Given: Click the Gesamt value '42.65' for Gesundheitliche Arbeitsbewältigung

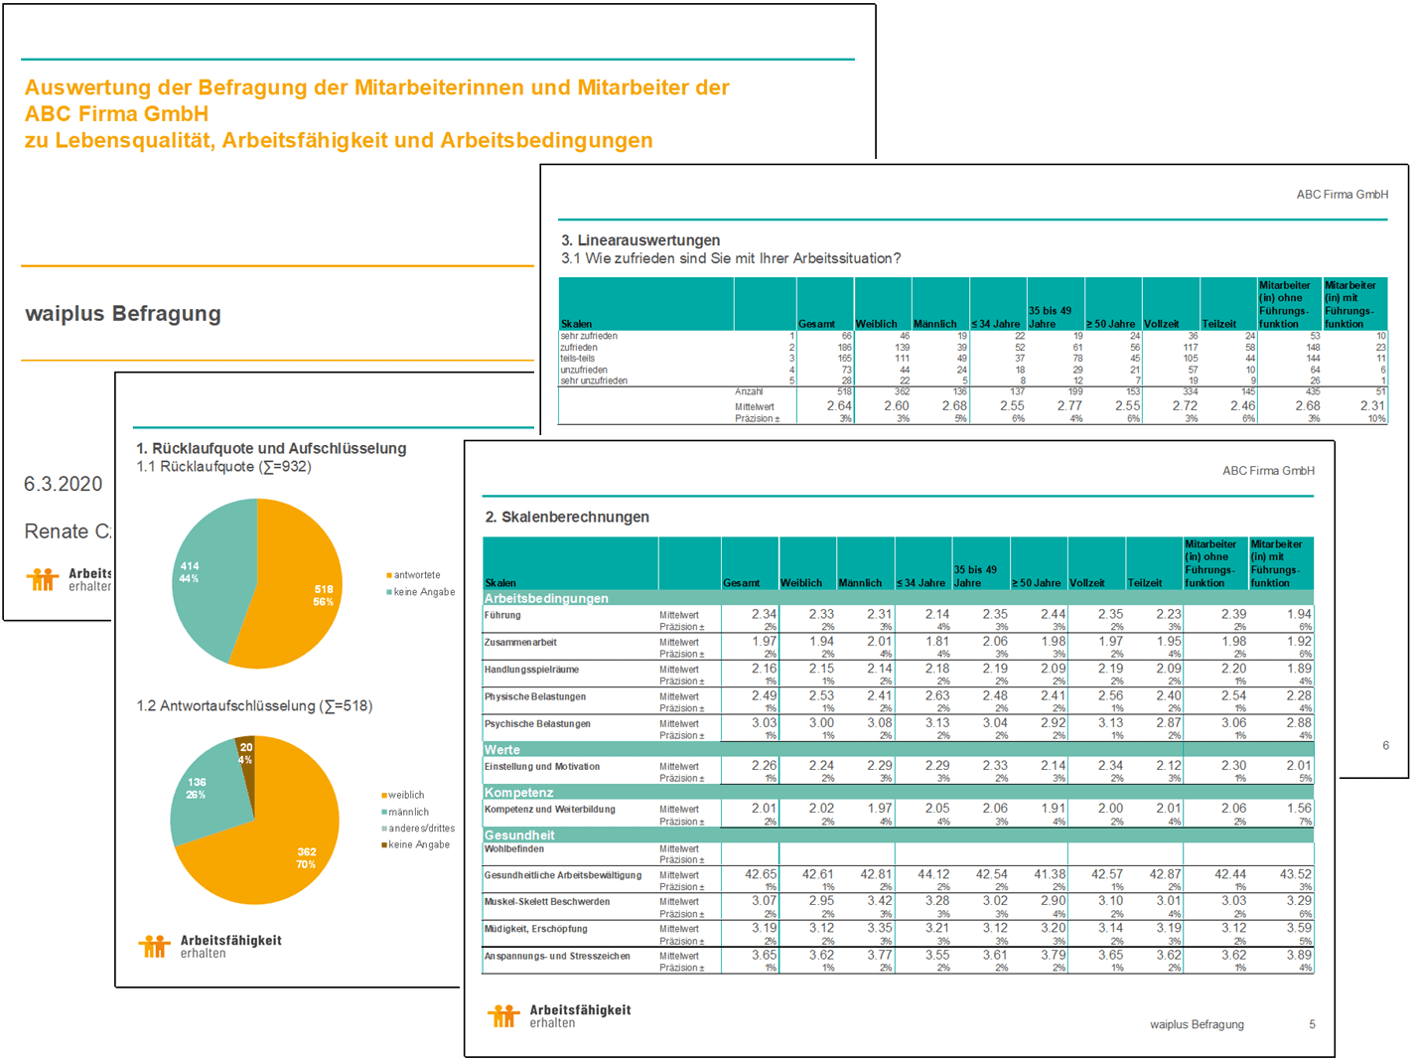Looking at the screenshot, I should tap(760, 874).
